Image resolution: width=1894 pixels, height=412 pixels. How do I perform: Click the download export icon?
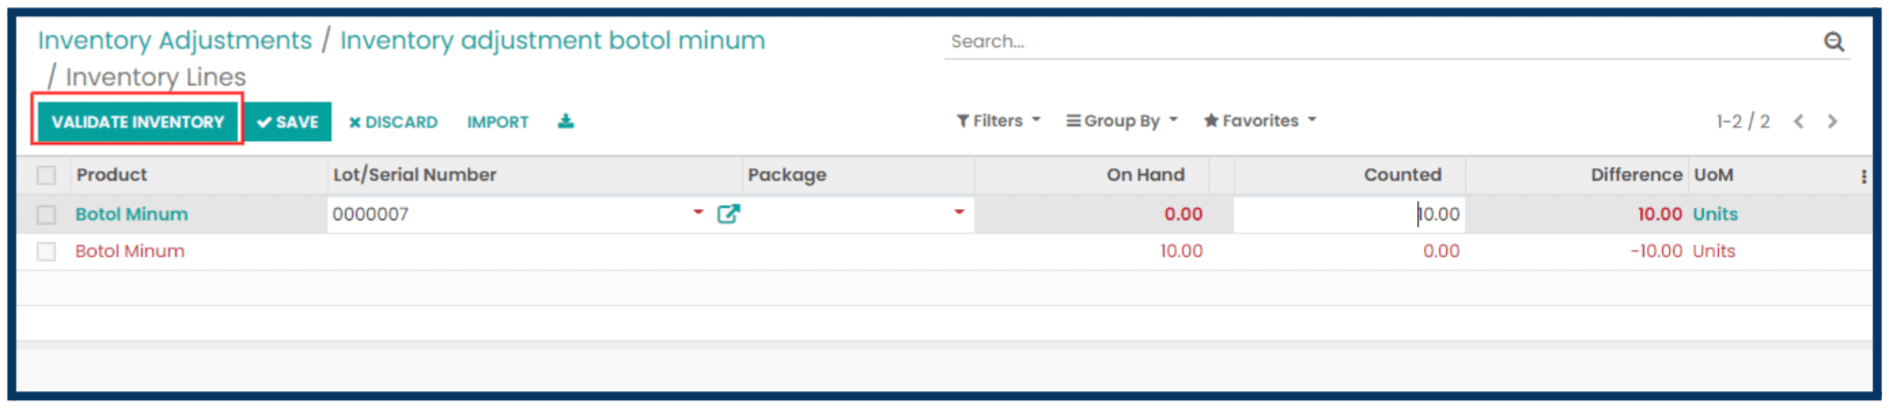pyautogui.click(x=566, y=121)
